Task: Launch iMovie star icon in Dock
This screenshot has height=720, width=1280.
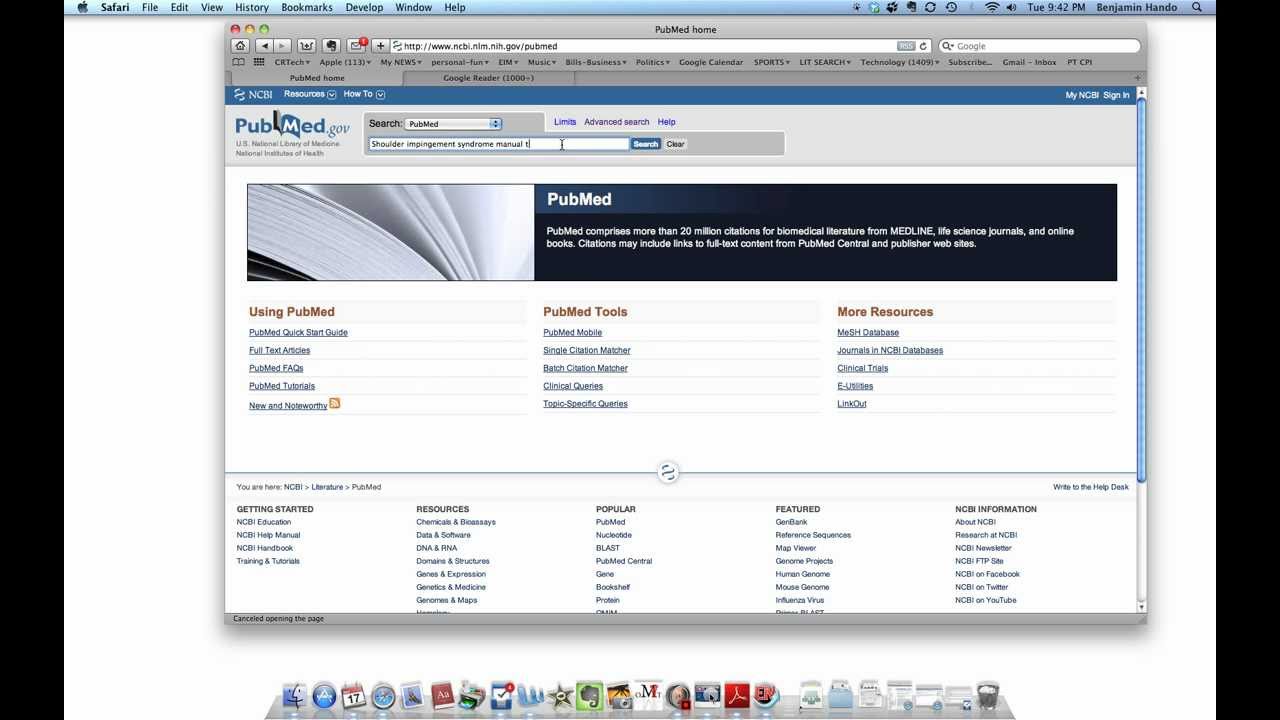Action: click(x=560, y=696)
